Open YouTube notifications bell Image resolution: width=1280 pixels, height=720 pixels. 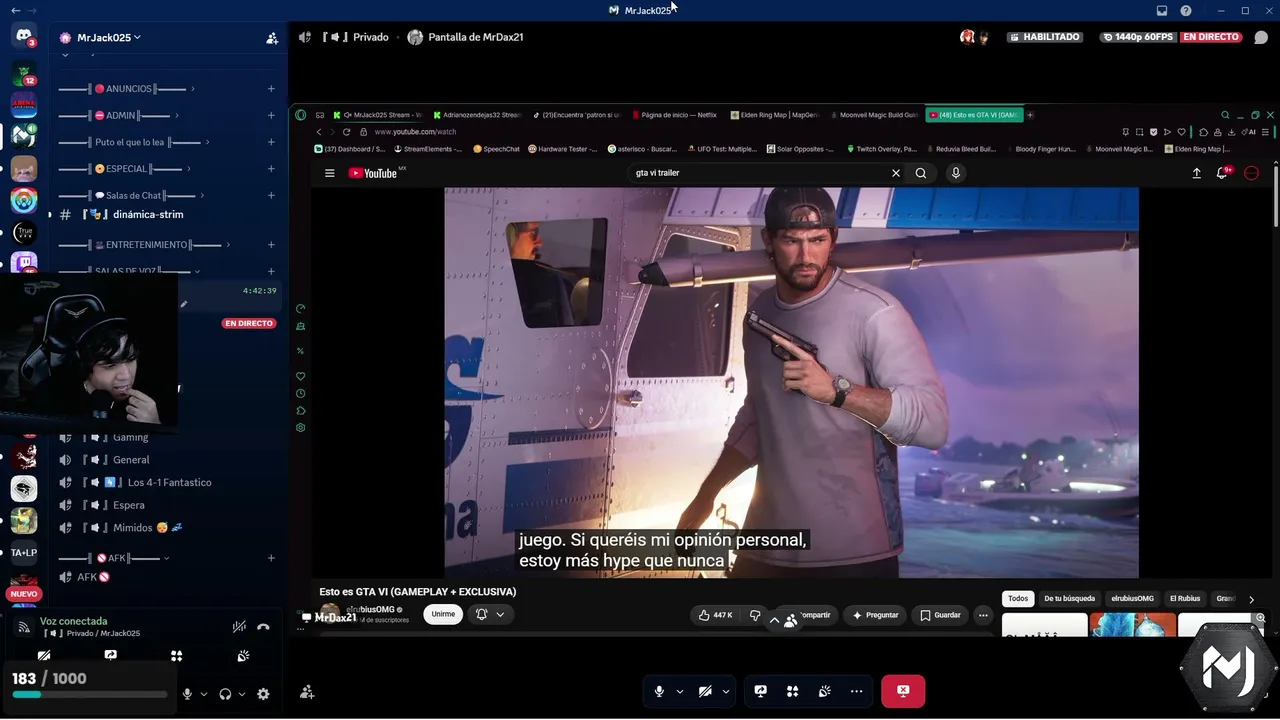pyautogui.click(x=1222, y=173)
